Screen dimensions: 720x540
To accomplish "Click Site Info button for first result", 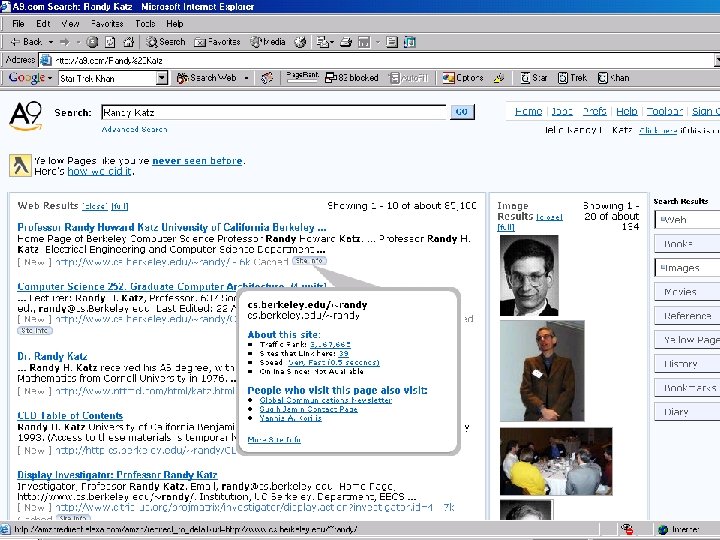I will point(309,261).
